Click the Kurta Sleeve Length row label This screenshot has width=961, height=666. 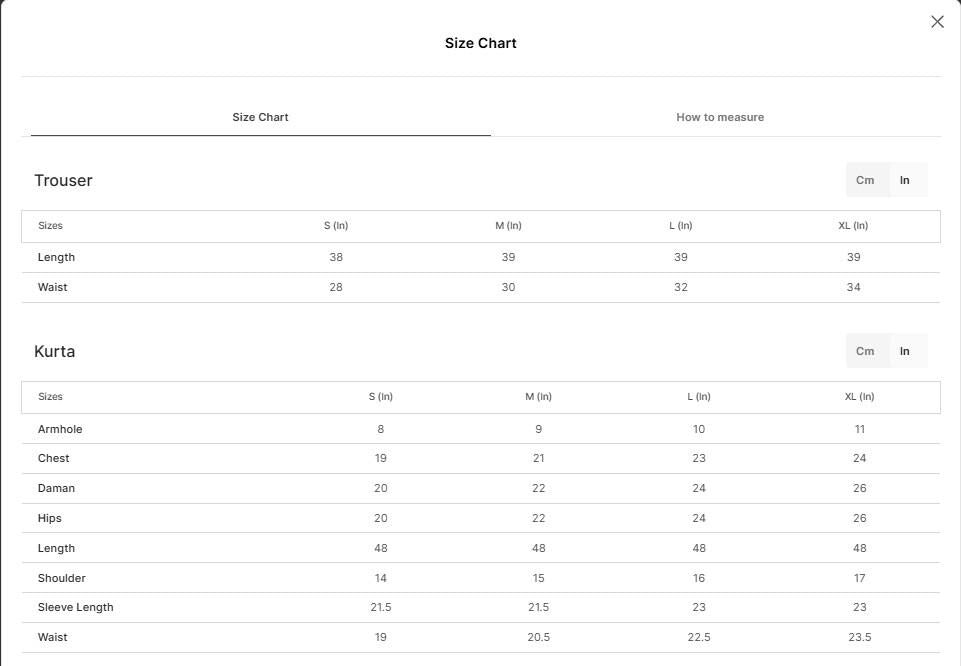pyautogui.click(x=75, y=607)
